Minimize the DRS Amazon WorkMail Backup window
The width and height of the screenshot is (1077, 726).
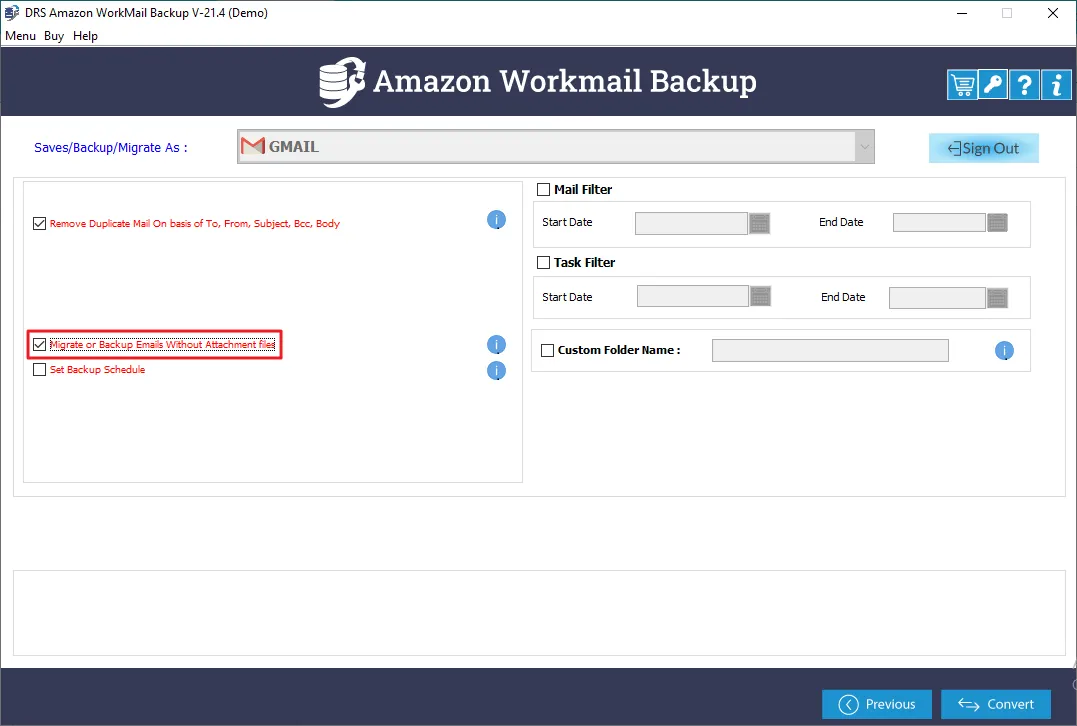point(962,13)
